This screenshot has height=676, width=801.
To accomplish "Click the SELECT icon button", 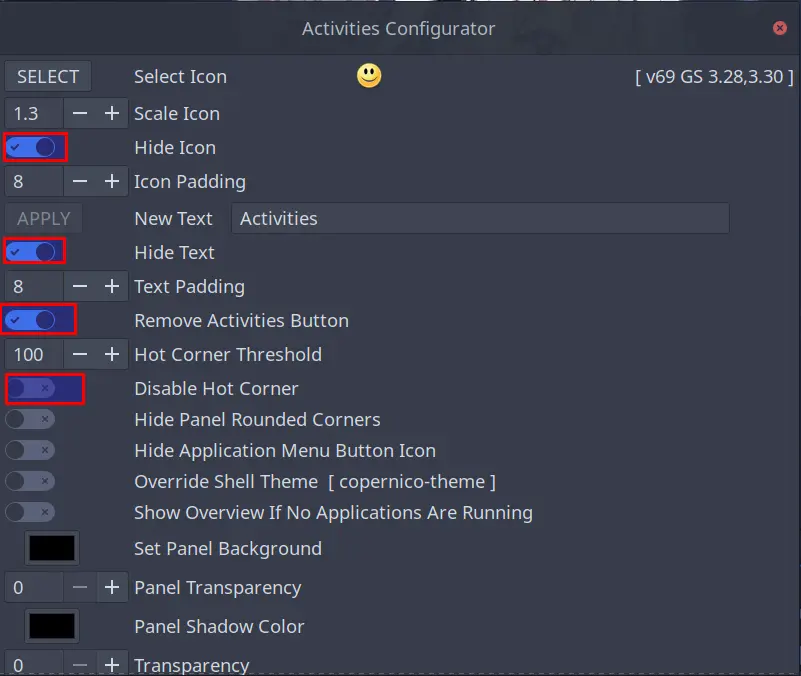I will [48, 77].
